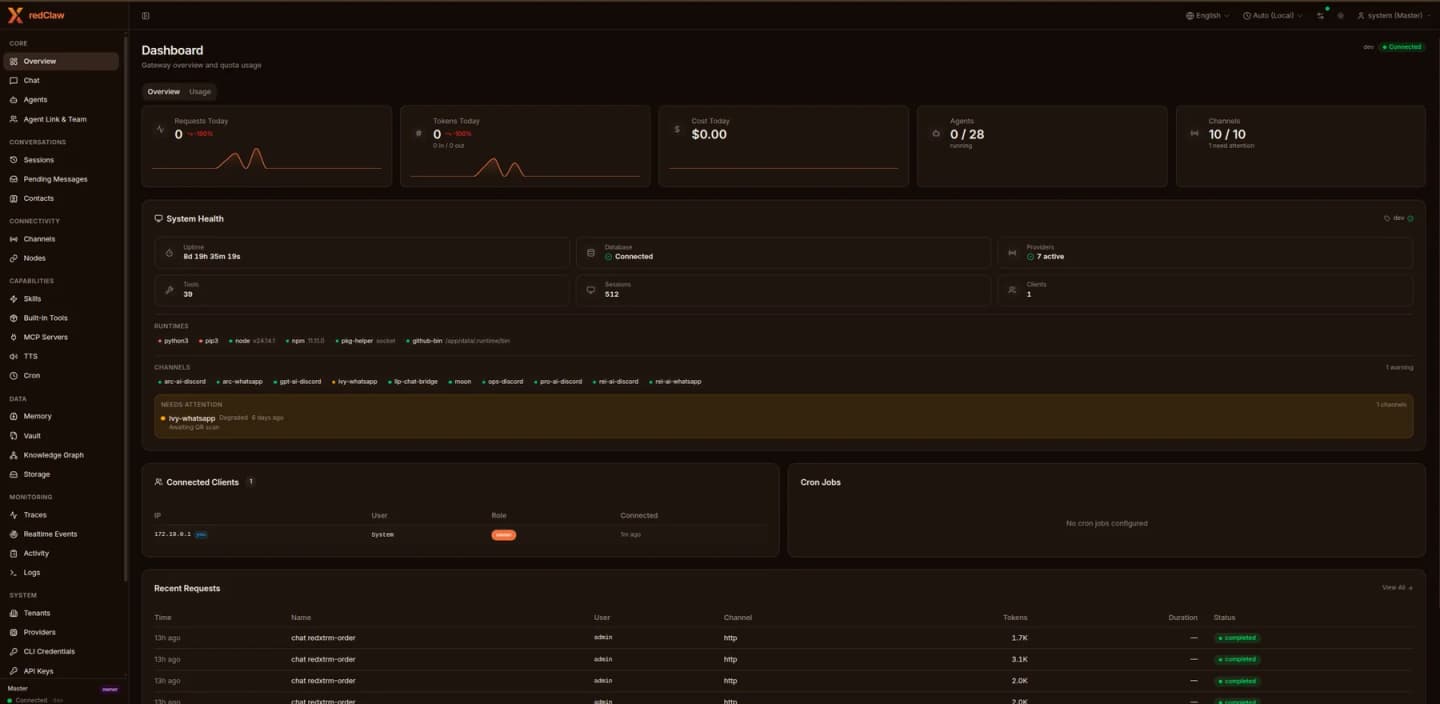Viewport: 1440px width, 704px height.
Task: Open Vault in sidebar
Action: tap(61, 436)
